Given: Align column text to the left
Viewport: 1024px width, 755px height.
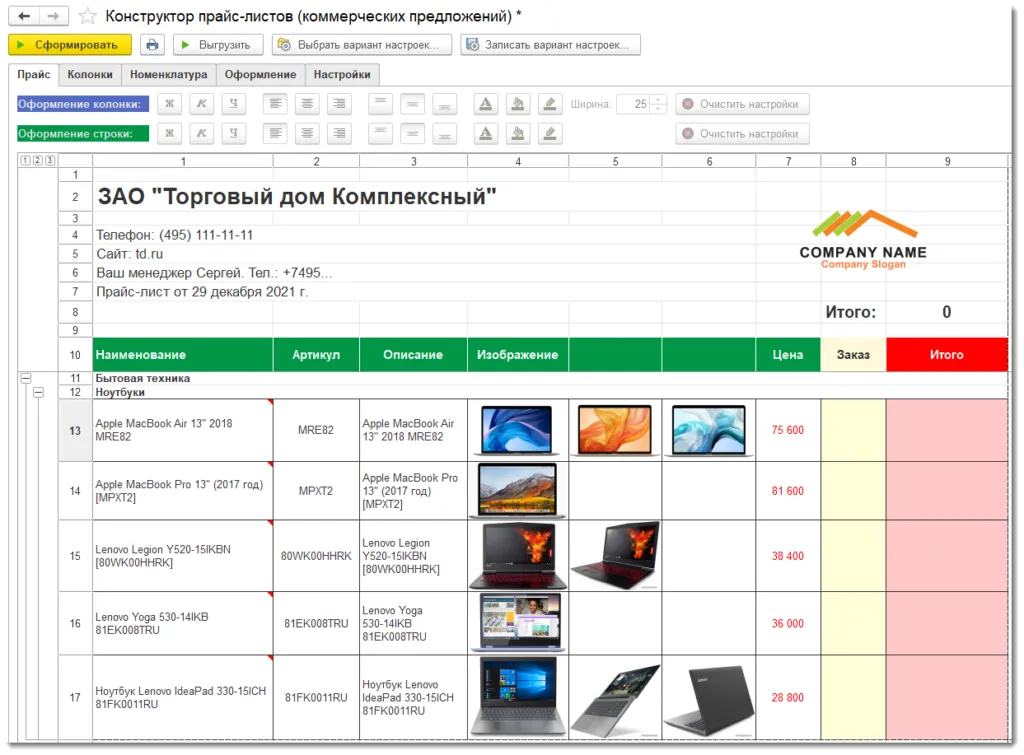Looking at the screenshot, I should pyautogui.click(x=276, y=104).
